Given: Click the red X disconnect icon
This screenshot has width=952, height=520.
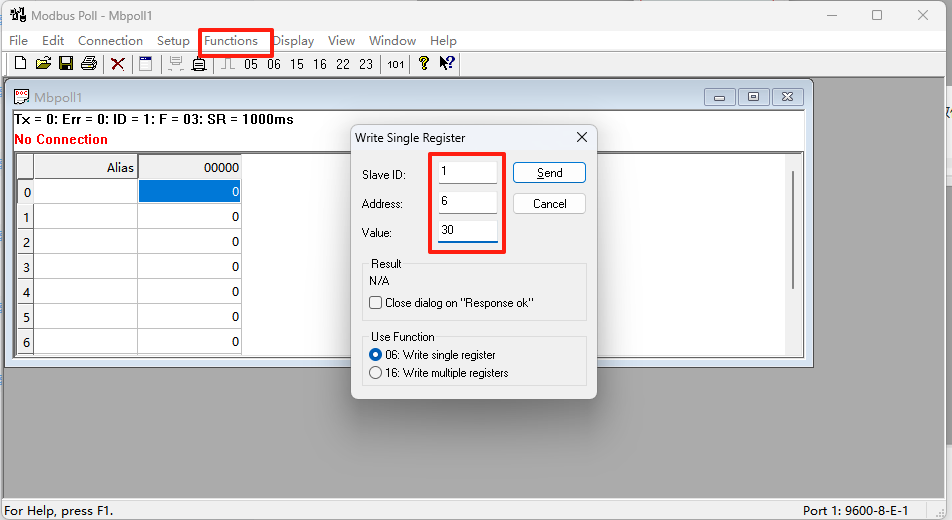Looking at the screenshot, I should tap(118, 64).
